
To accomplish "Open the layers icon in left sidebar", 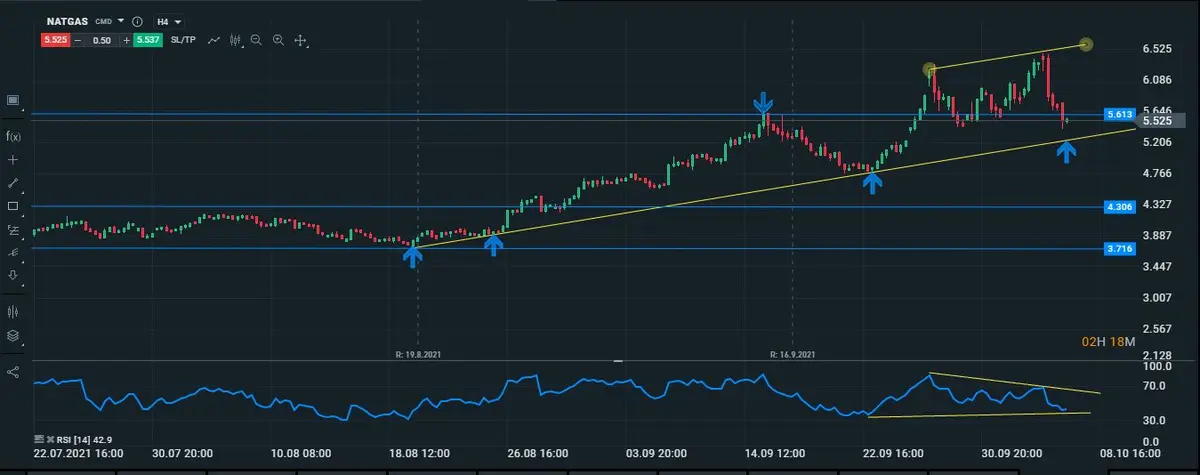I will 14,336.
